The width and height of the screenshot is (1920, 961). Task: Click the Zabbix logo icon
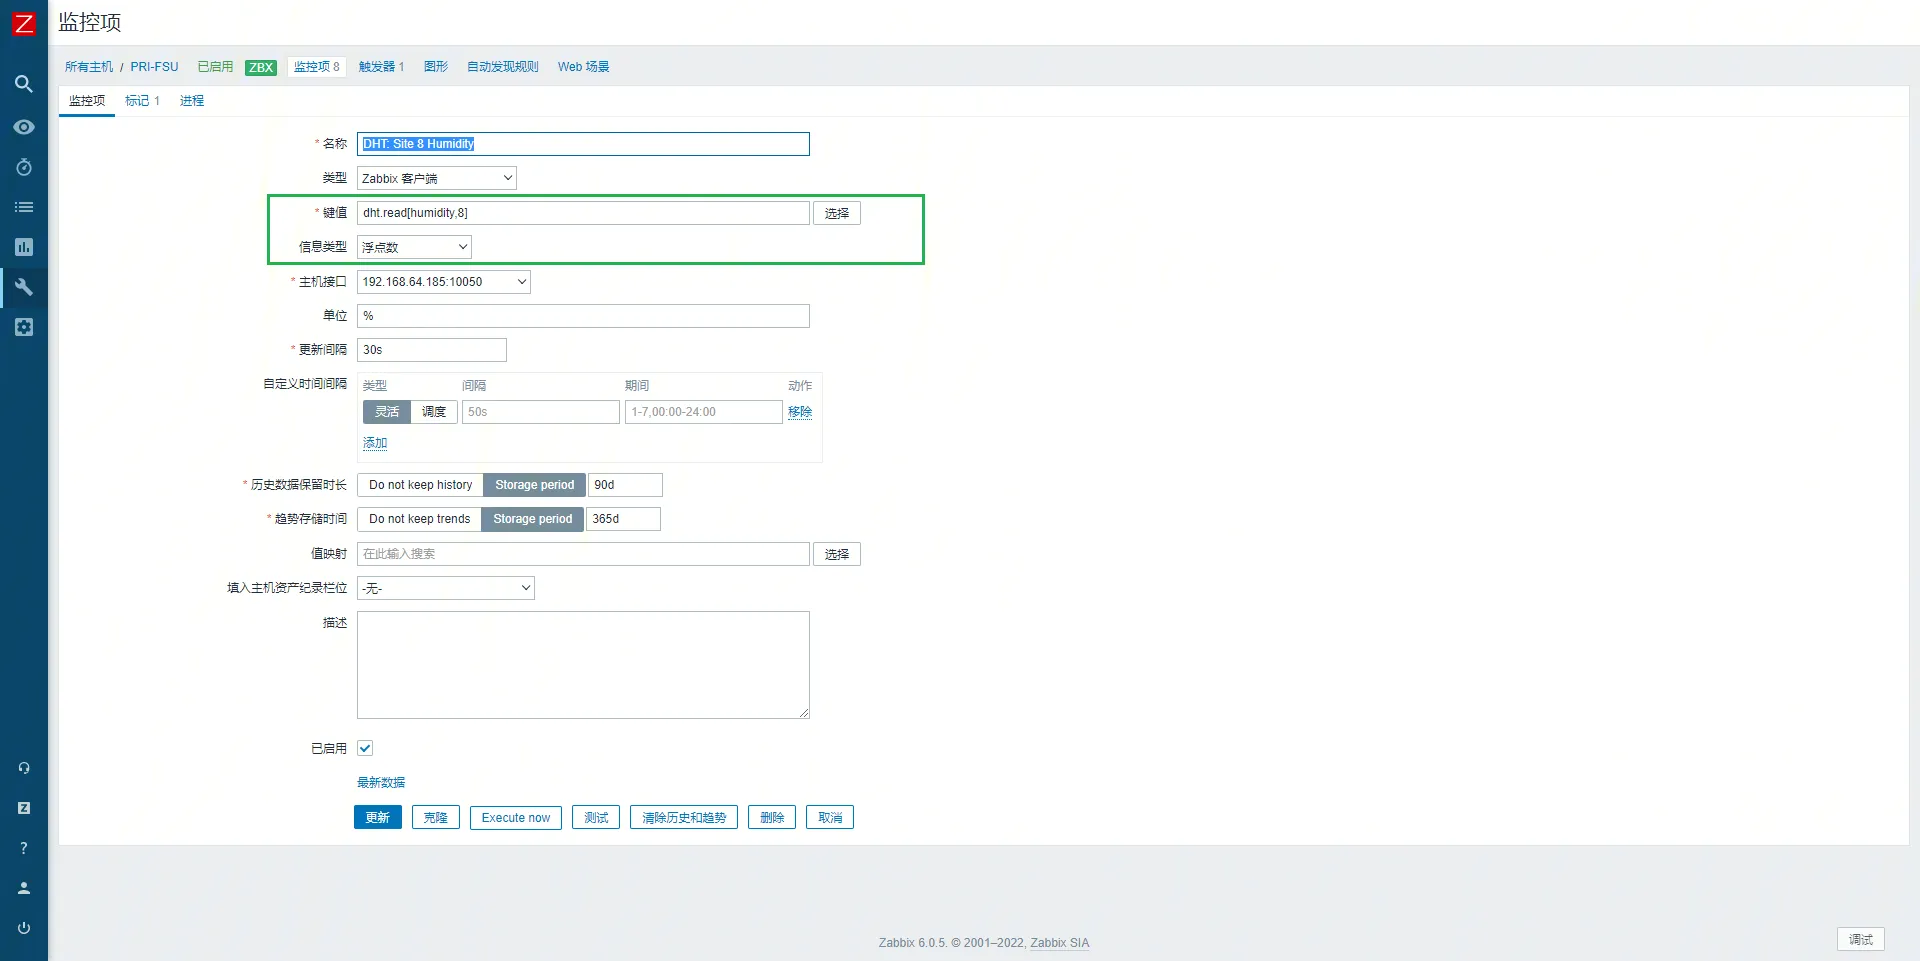pos(23,23)
